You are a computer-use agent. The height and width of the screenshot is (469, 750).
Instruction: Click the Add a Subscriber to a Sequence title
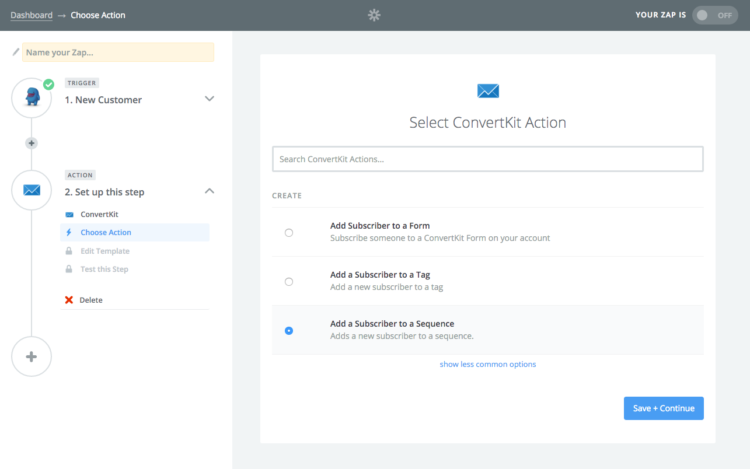point(392,324)
